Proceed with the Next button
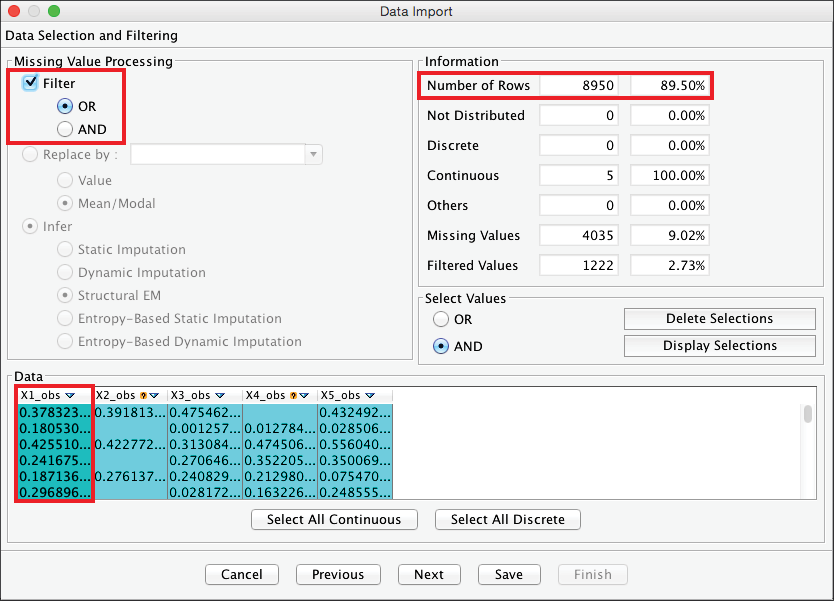The image size is (834, 601). pyautogui.click(x=428, y=574)
